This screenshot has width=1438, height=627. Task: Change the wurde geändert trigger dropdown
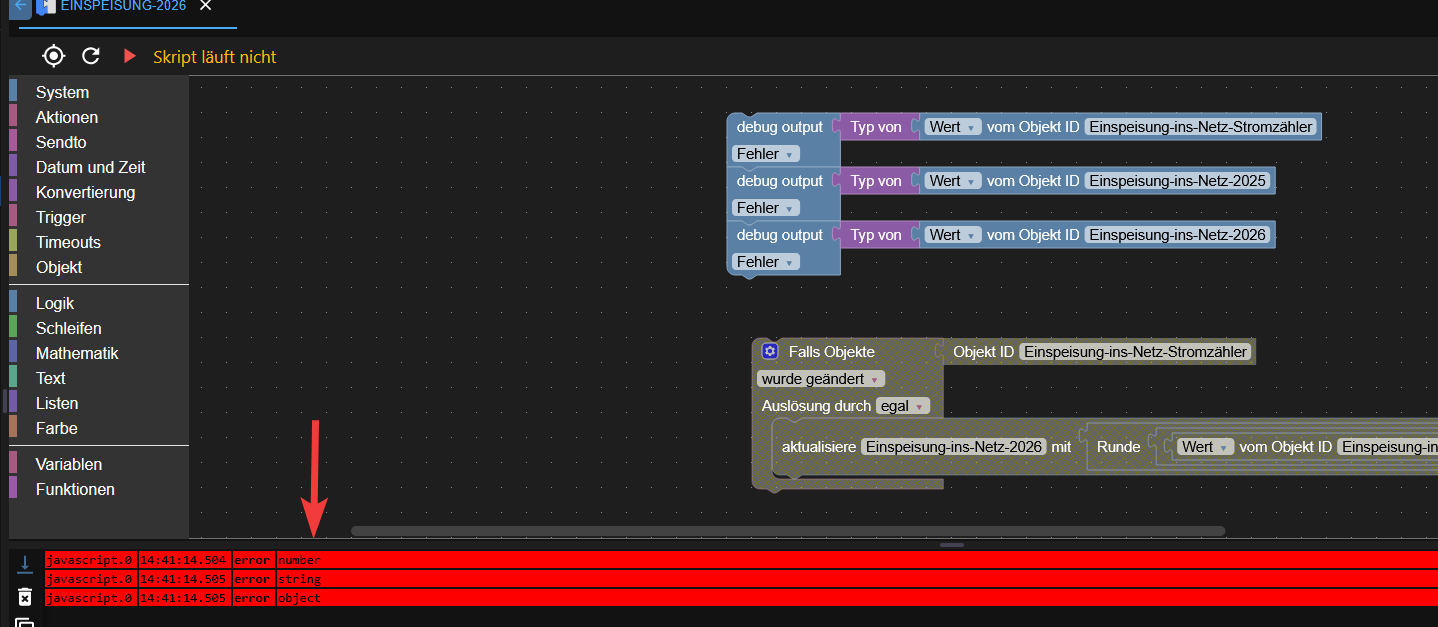(x=820, y=378)
